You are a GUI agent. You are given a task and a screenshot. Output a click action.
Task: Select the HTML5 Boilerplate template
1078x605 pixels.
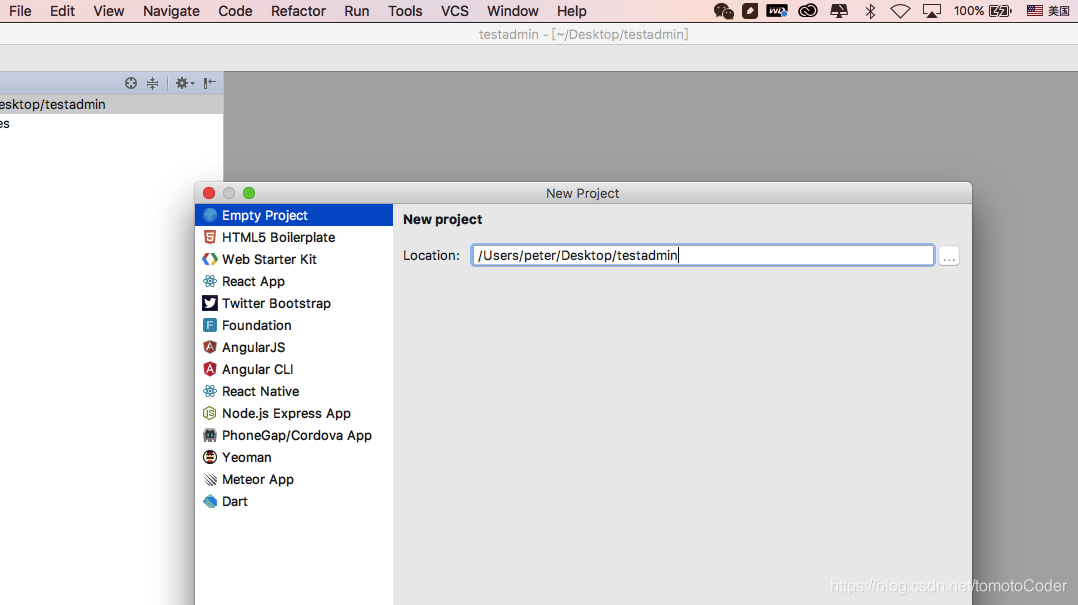pyautogui.click(x=294, y=237)
